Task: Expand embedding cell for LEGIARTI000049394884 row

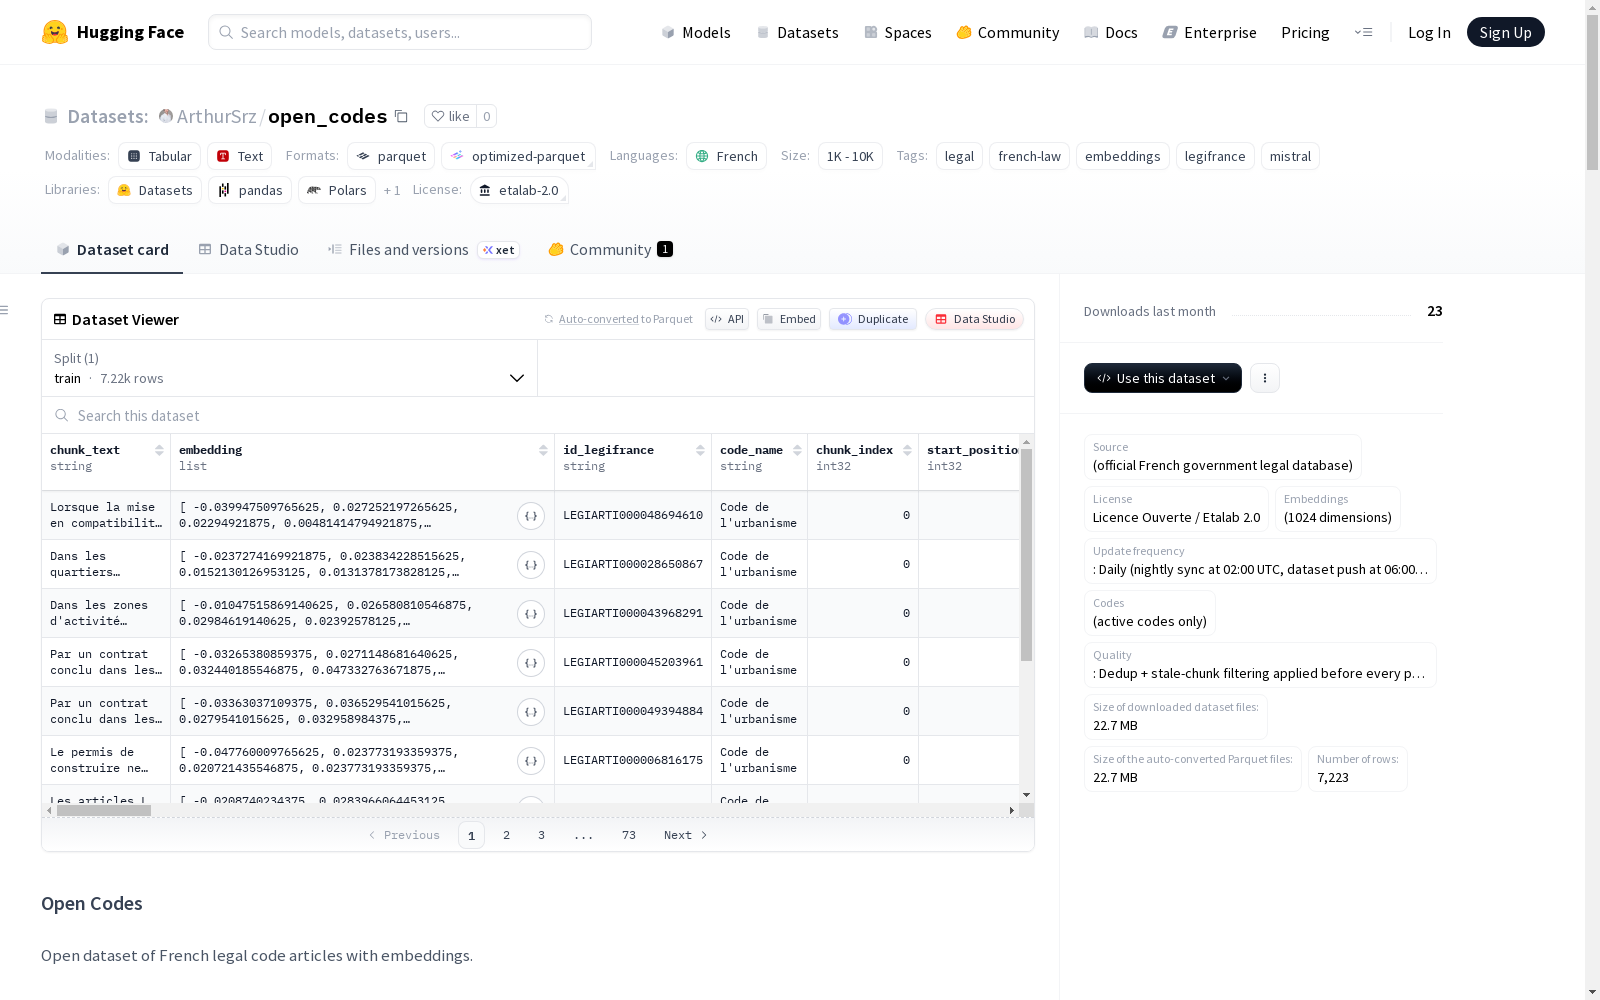Action: 531,712
